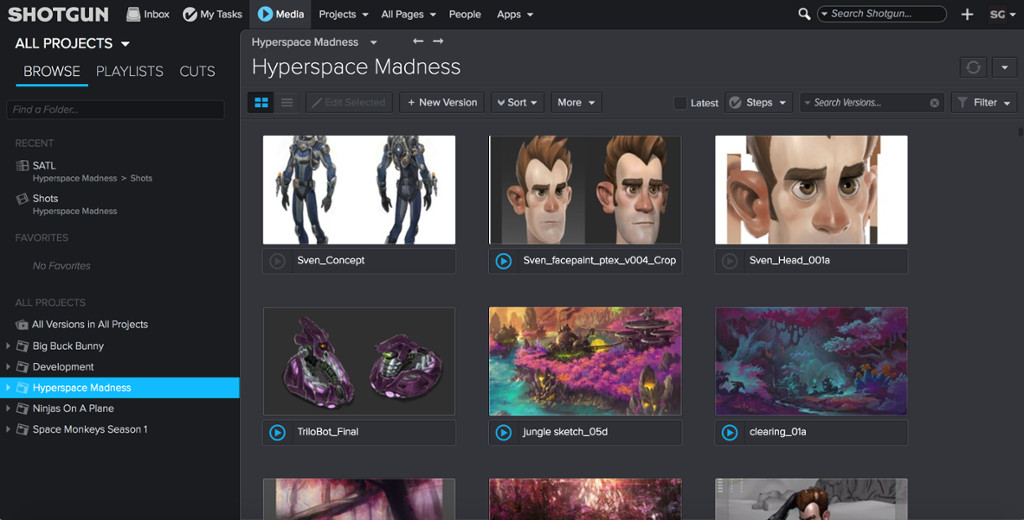Open My Tasks checkmark icon

190,14
